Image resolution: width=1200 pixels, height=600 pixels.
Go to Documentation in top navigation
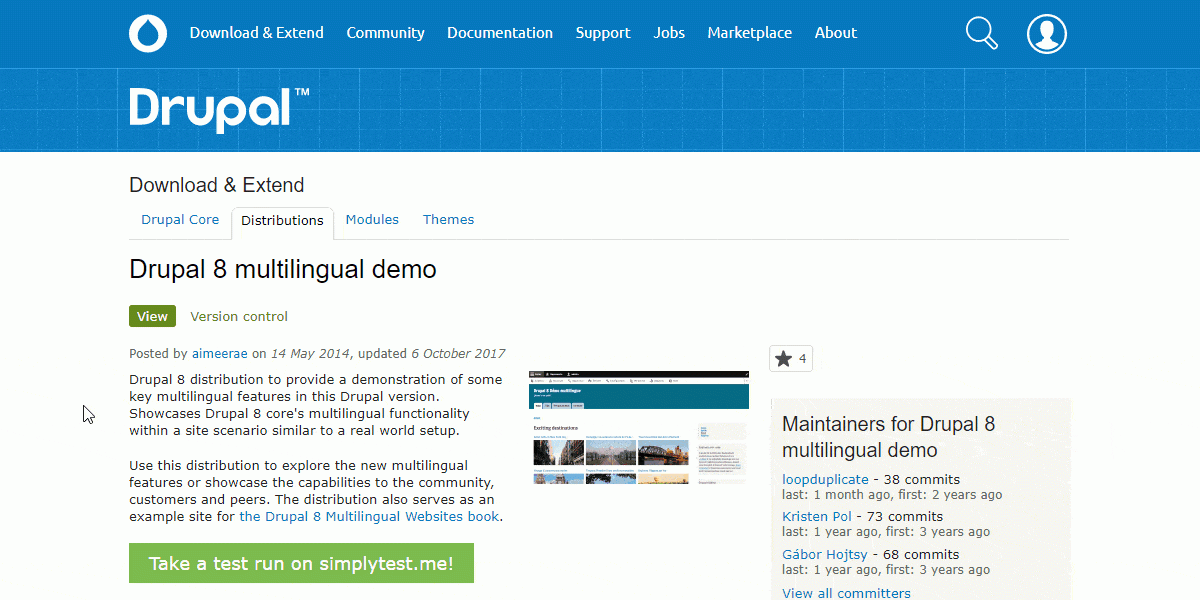coord(500,33)
